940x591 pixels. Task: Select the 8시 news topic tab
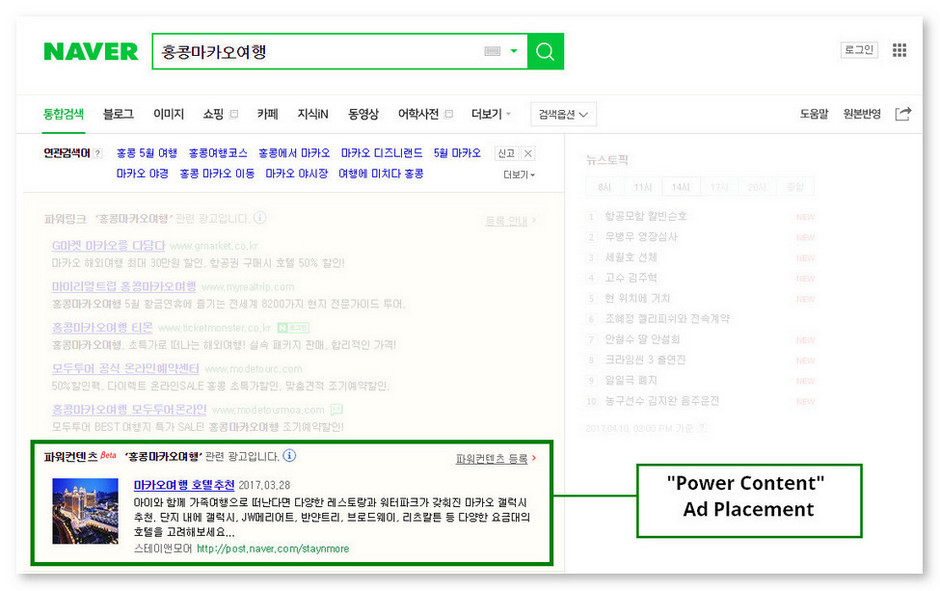604,187
